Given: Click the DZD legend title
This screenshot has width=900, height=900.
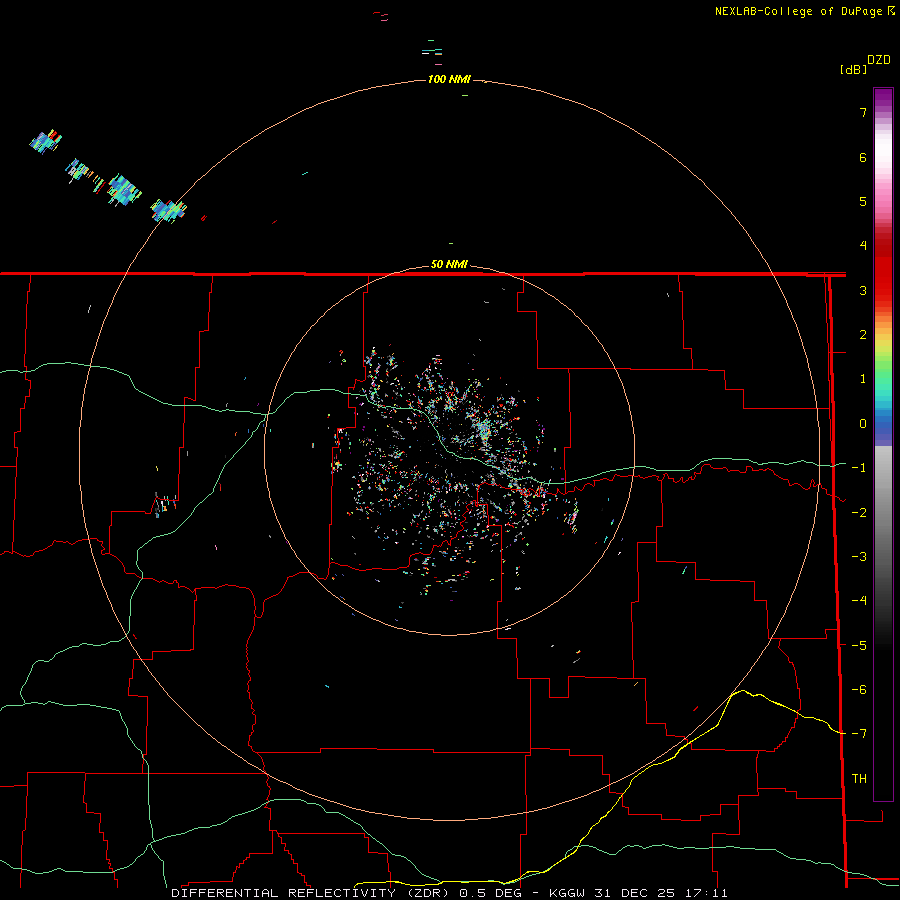Looking at the screenshot, I should [879, 60].
